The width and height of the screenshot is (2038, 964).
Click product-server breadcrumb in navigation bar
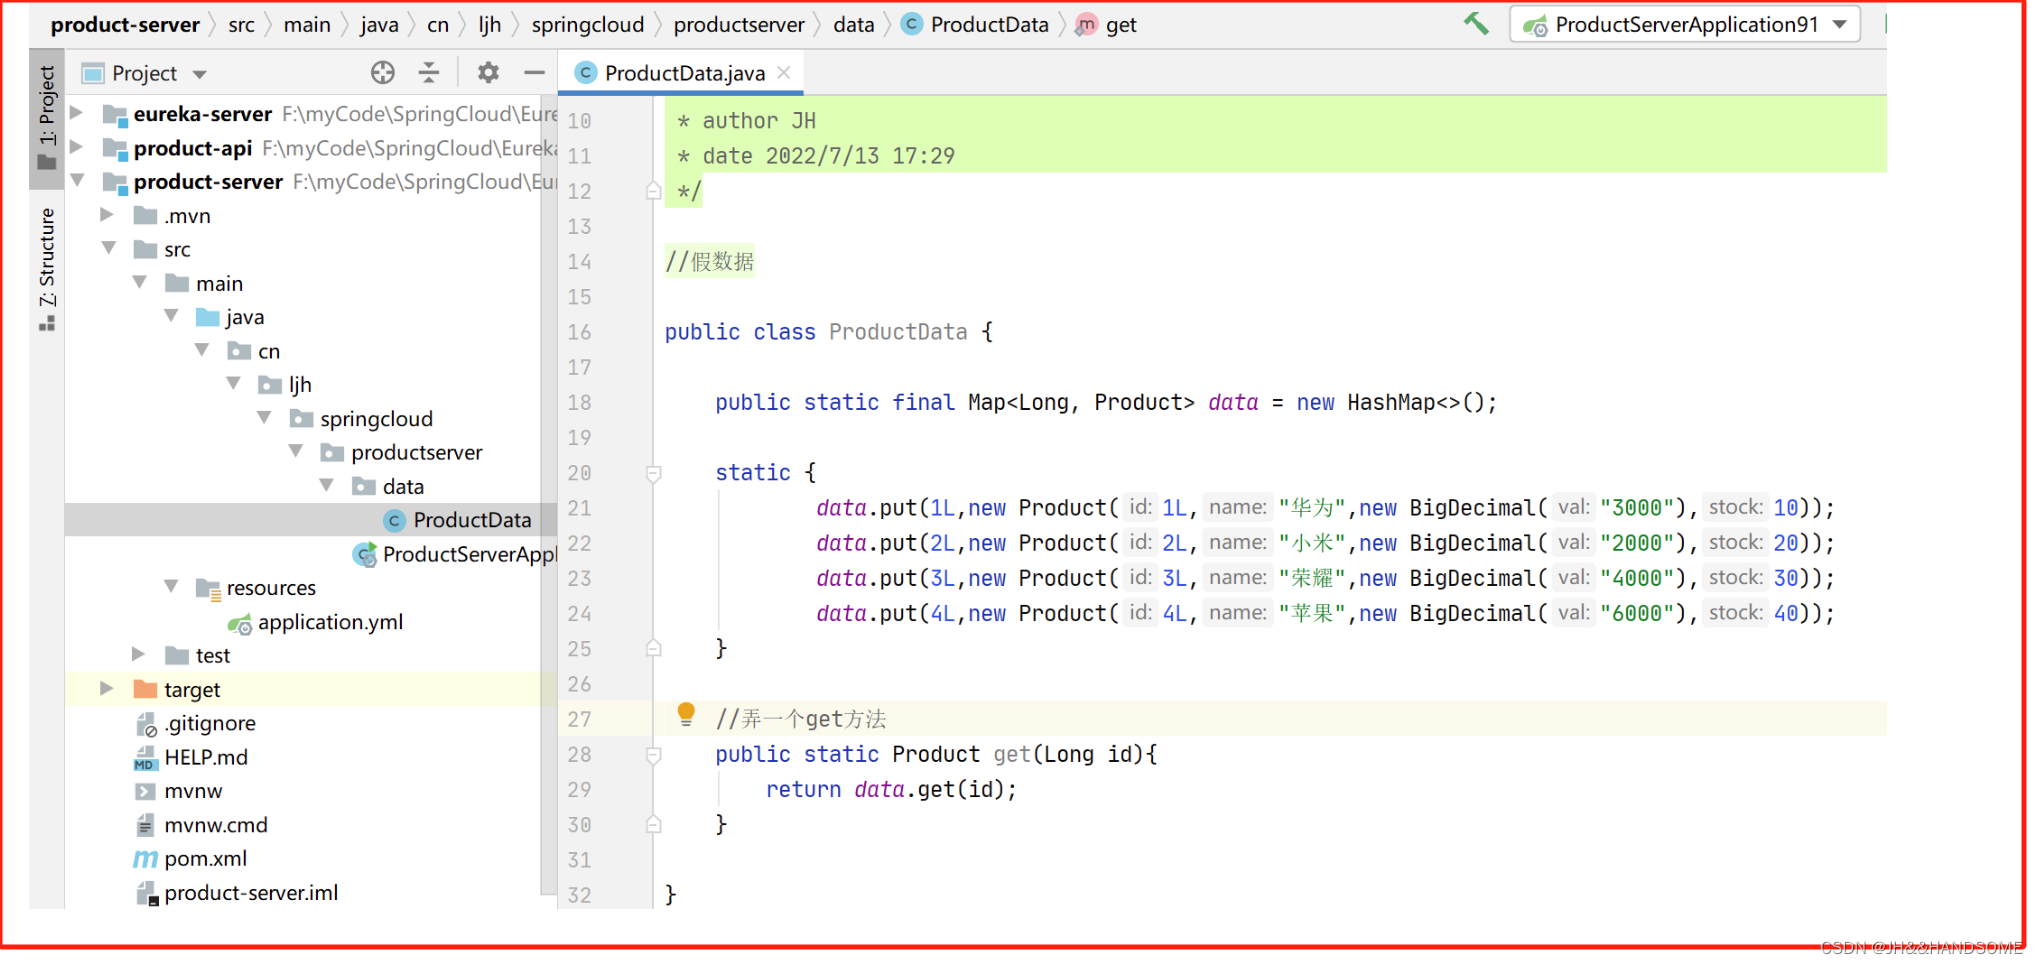pos(126,24)
